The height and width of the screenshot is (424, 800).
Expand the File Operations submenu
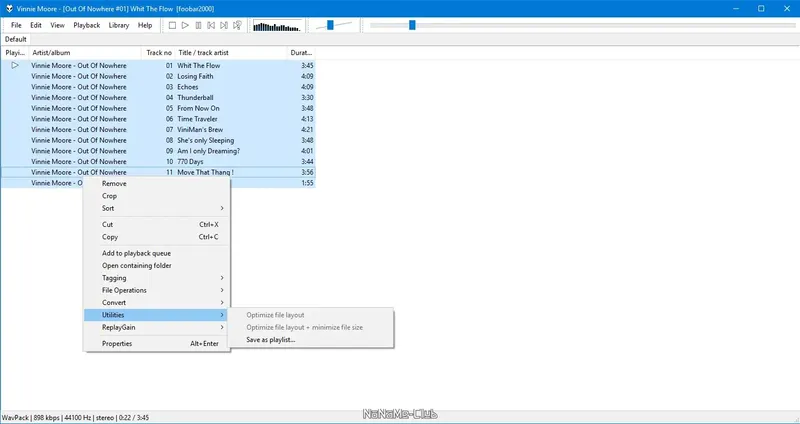[157, 290]
